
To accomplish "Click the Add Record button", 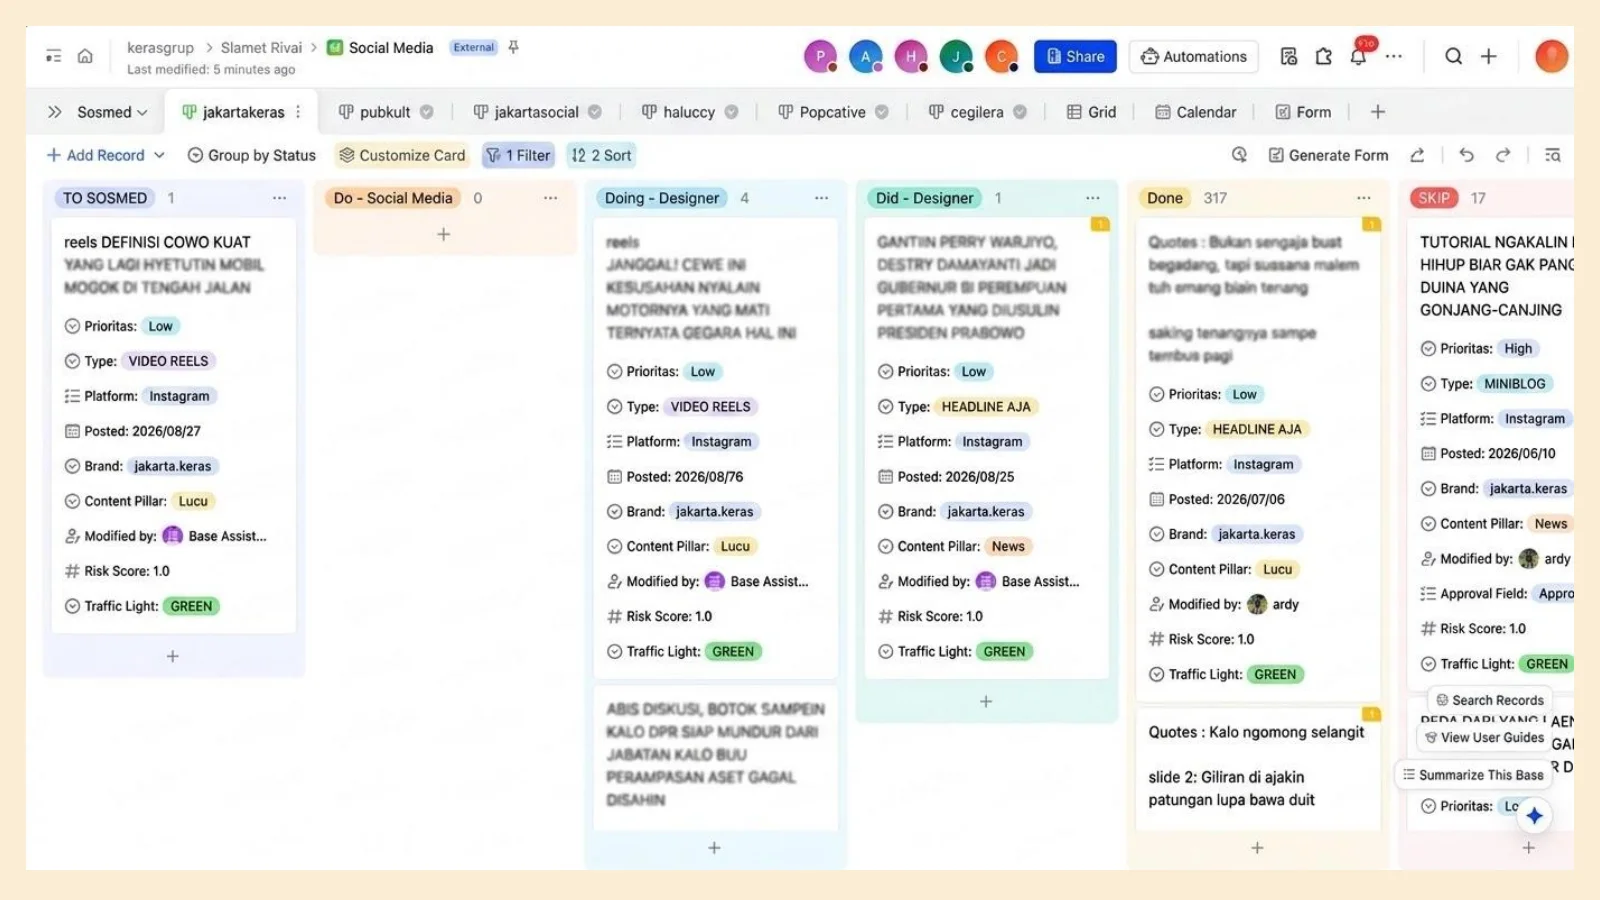I will pos(96,155).
